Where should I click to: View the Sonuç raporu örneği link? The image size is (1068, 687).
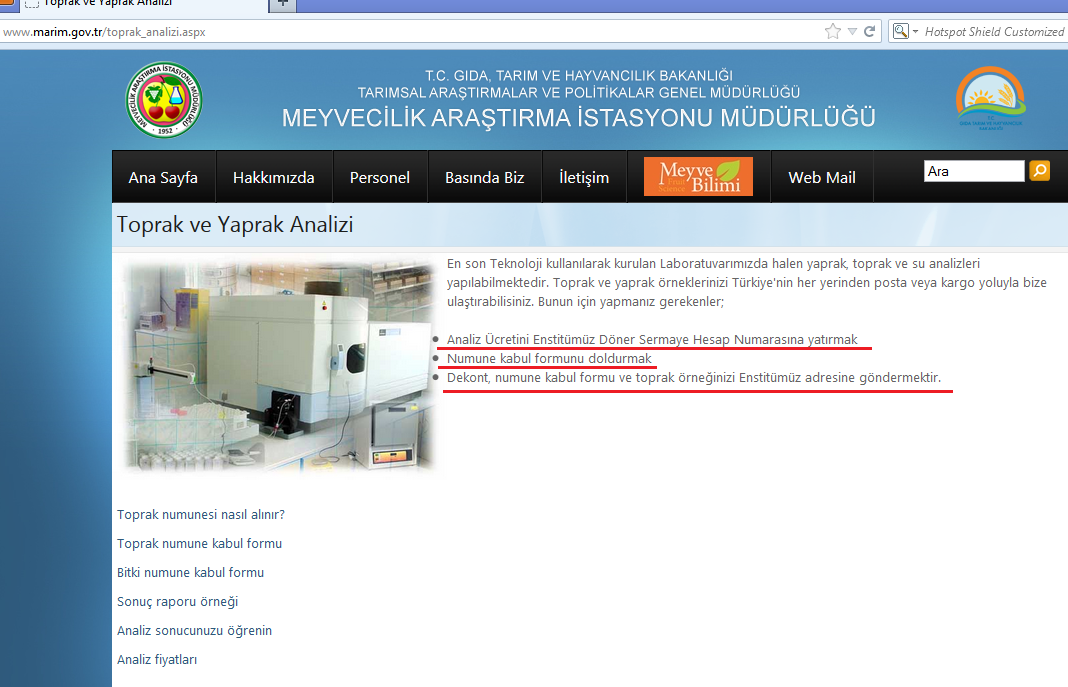(176, 601)
